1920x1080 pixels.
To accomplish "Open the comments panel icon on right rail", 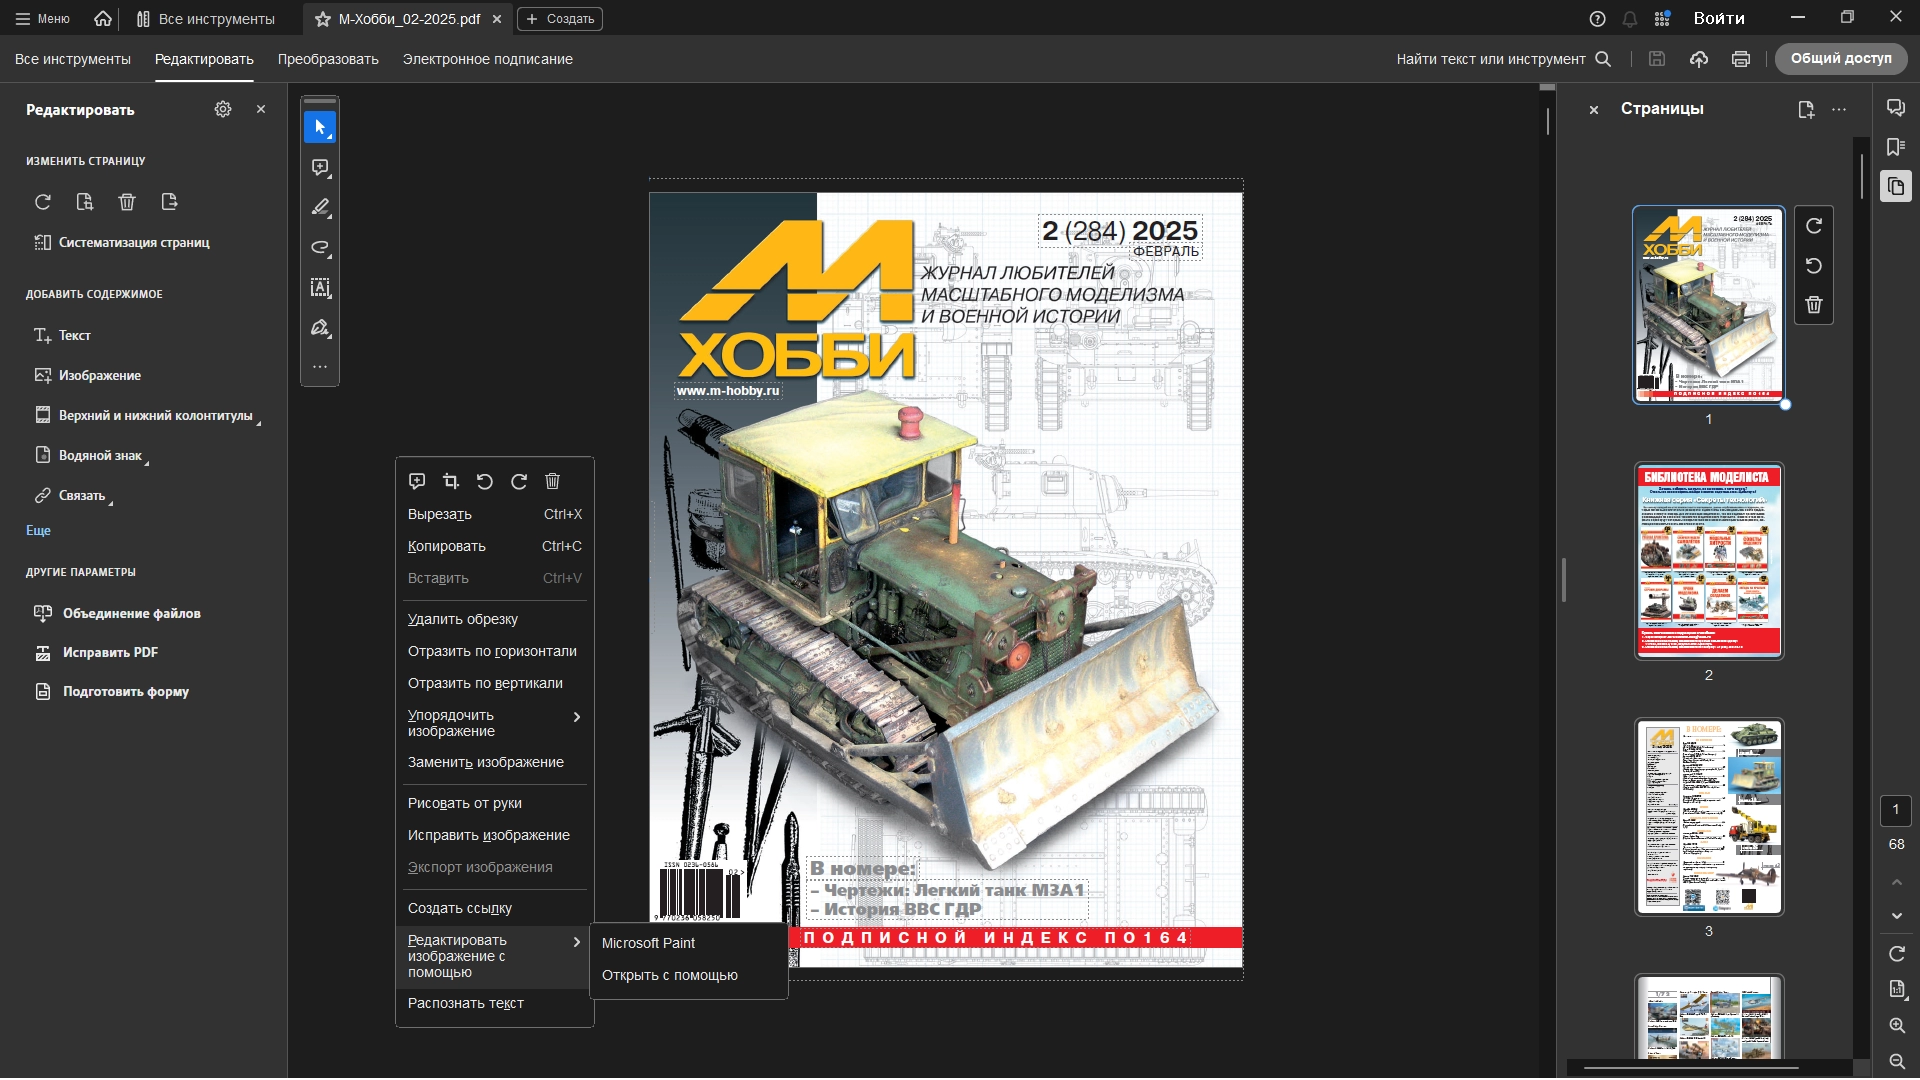I will pos(1896,108).
